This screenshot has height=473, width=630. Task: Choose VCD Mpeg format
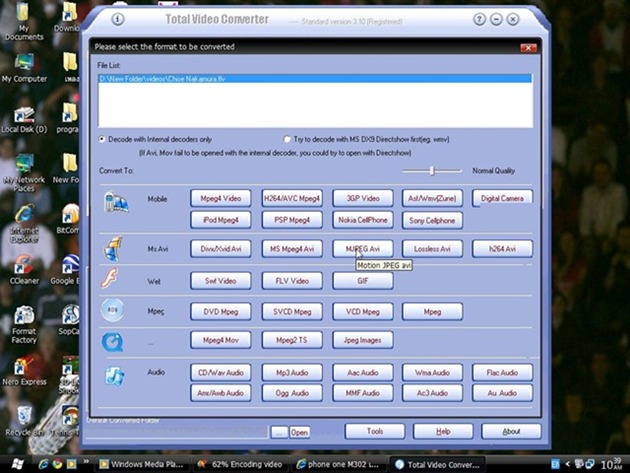362,312
